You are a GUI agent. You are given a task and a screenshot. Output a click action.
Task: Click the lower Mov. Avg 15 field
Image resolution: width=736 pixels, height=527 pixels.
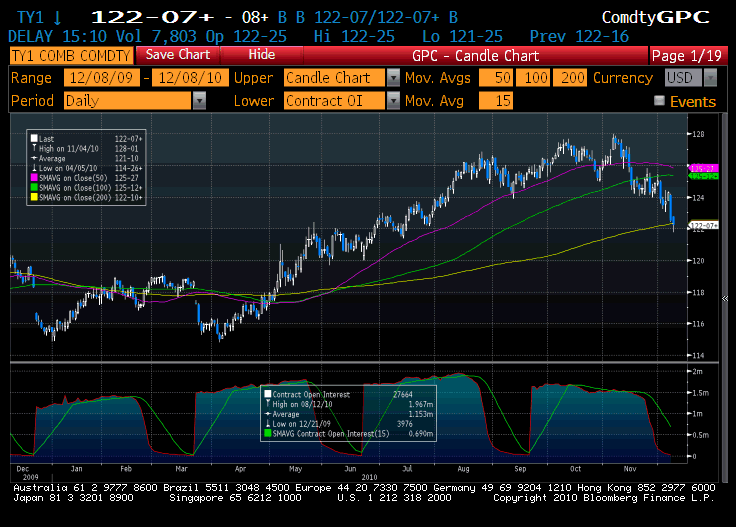tap(493, 101)
